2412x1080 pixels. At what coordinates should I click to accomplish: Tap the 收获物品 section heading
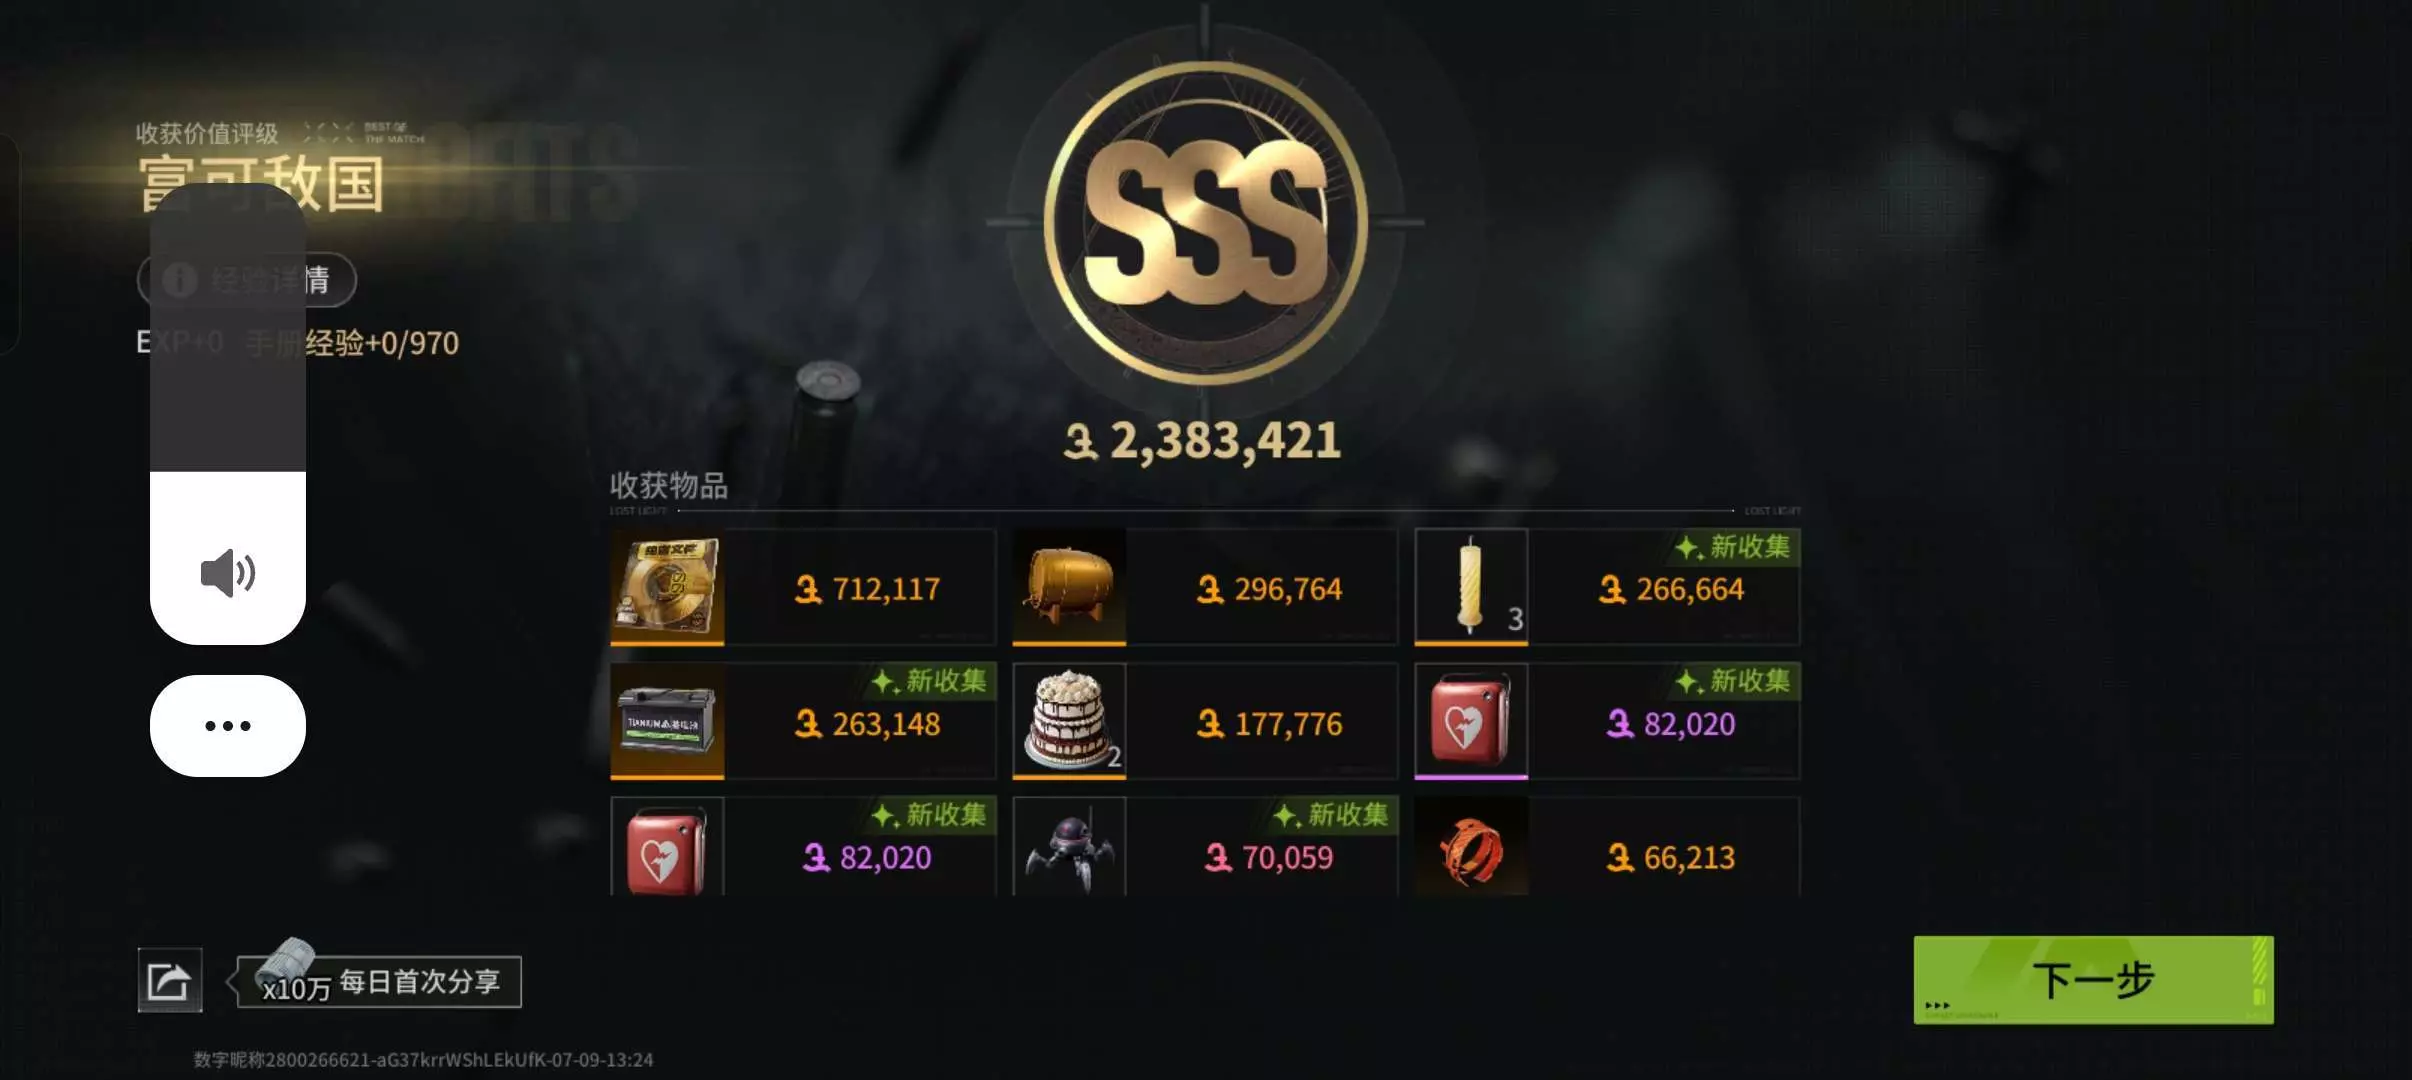pyautogui.click(x=669, y=486)
